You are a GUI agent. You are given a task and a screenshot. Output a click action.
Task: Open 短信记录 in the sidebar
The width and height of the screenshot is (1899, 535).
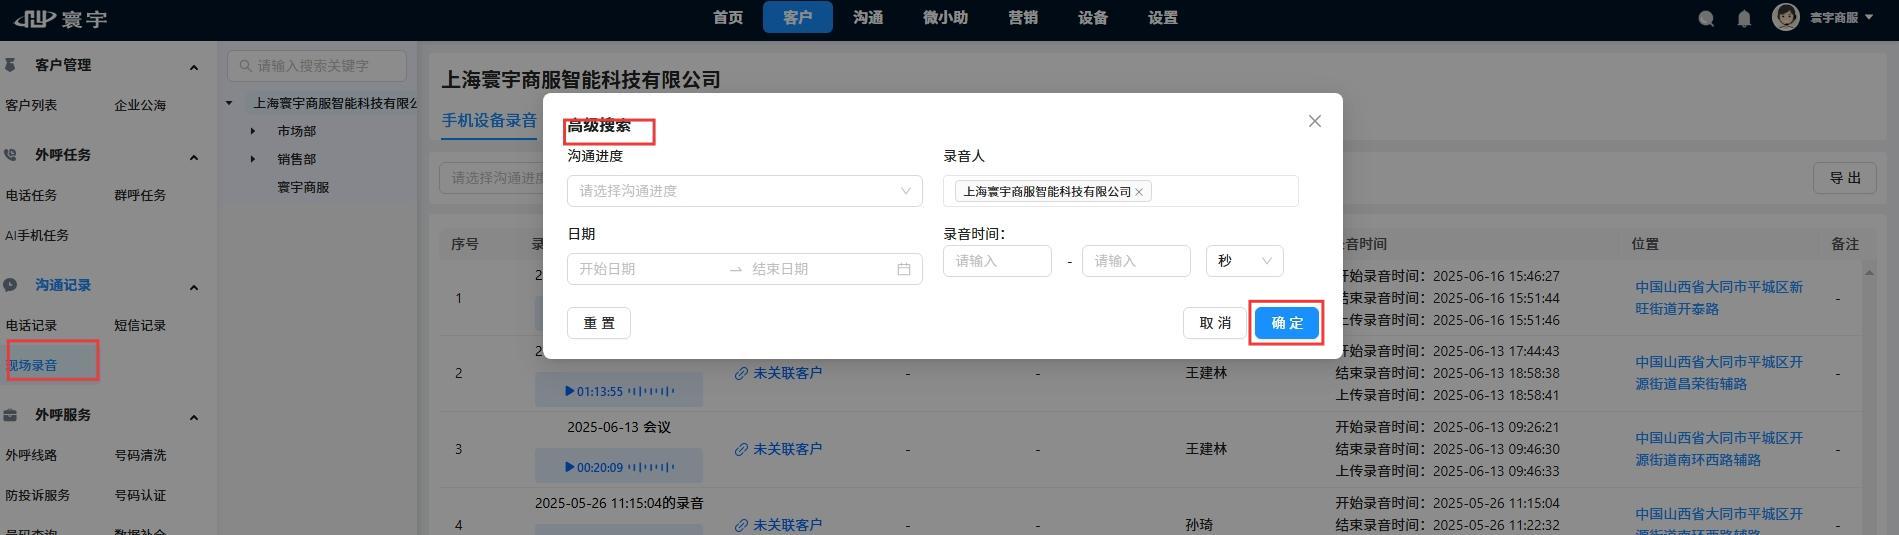click(140, 325)
